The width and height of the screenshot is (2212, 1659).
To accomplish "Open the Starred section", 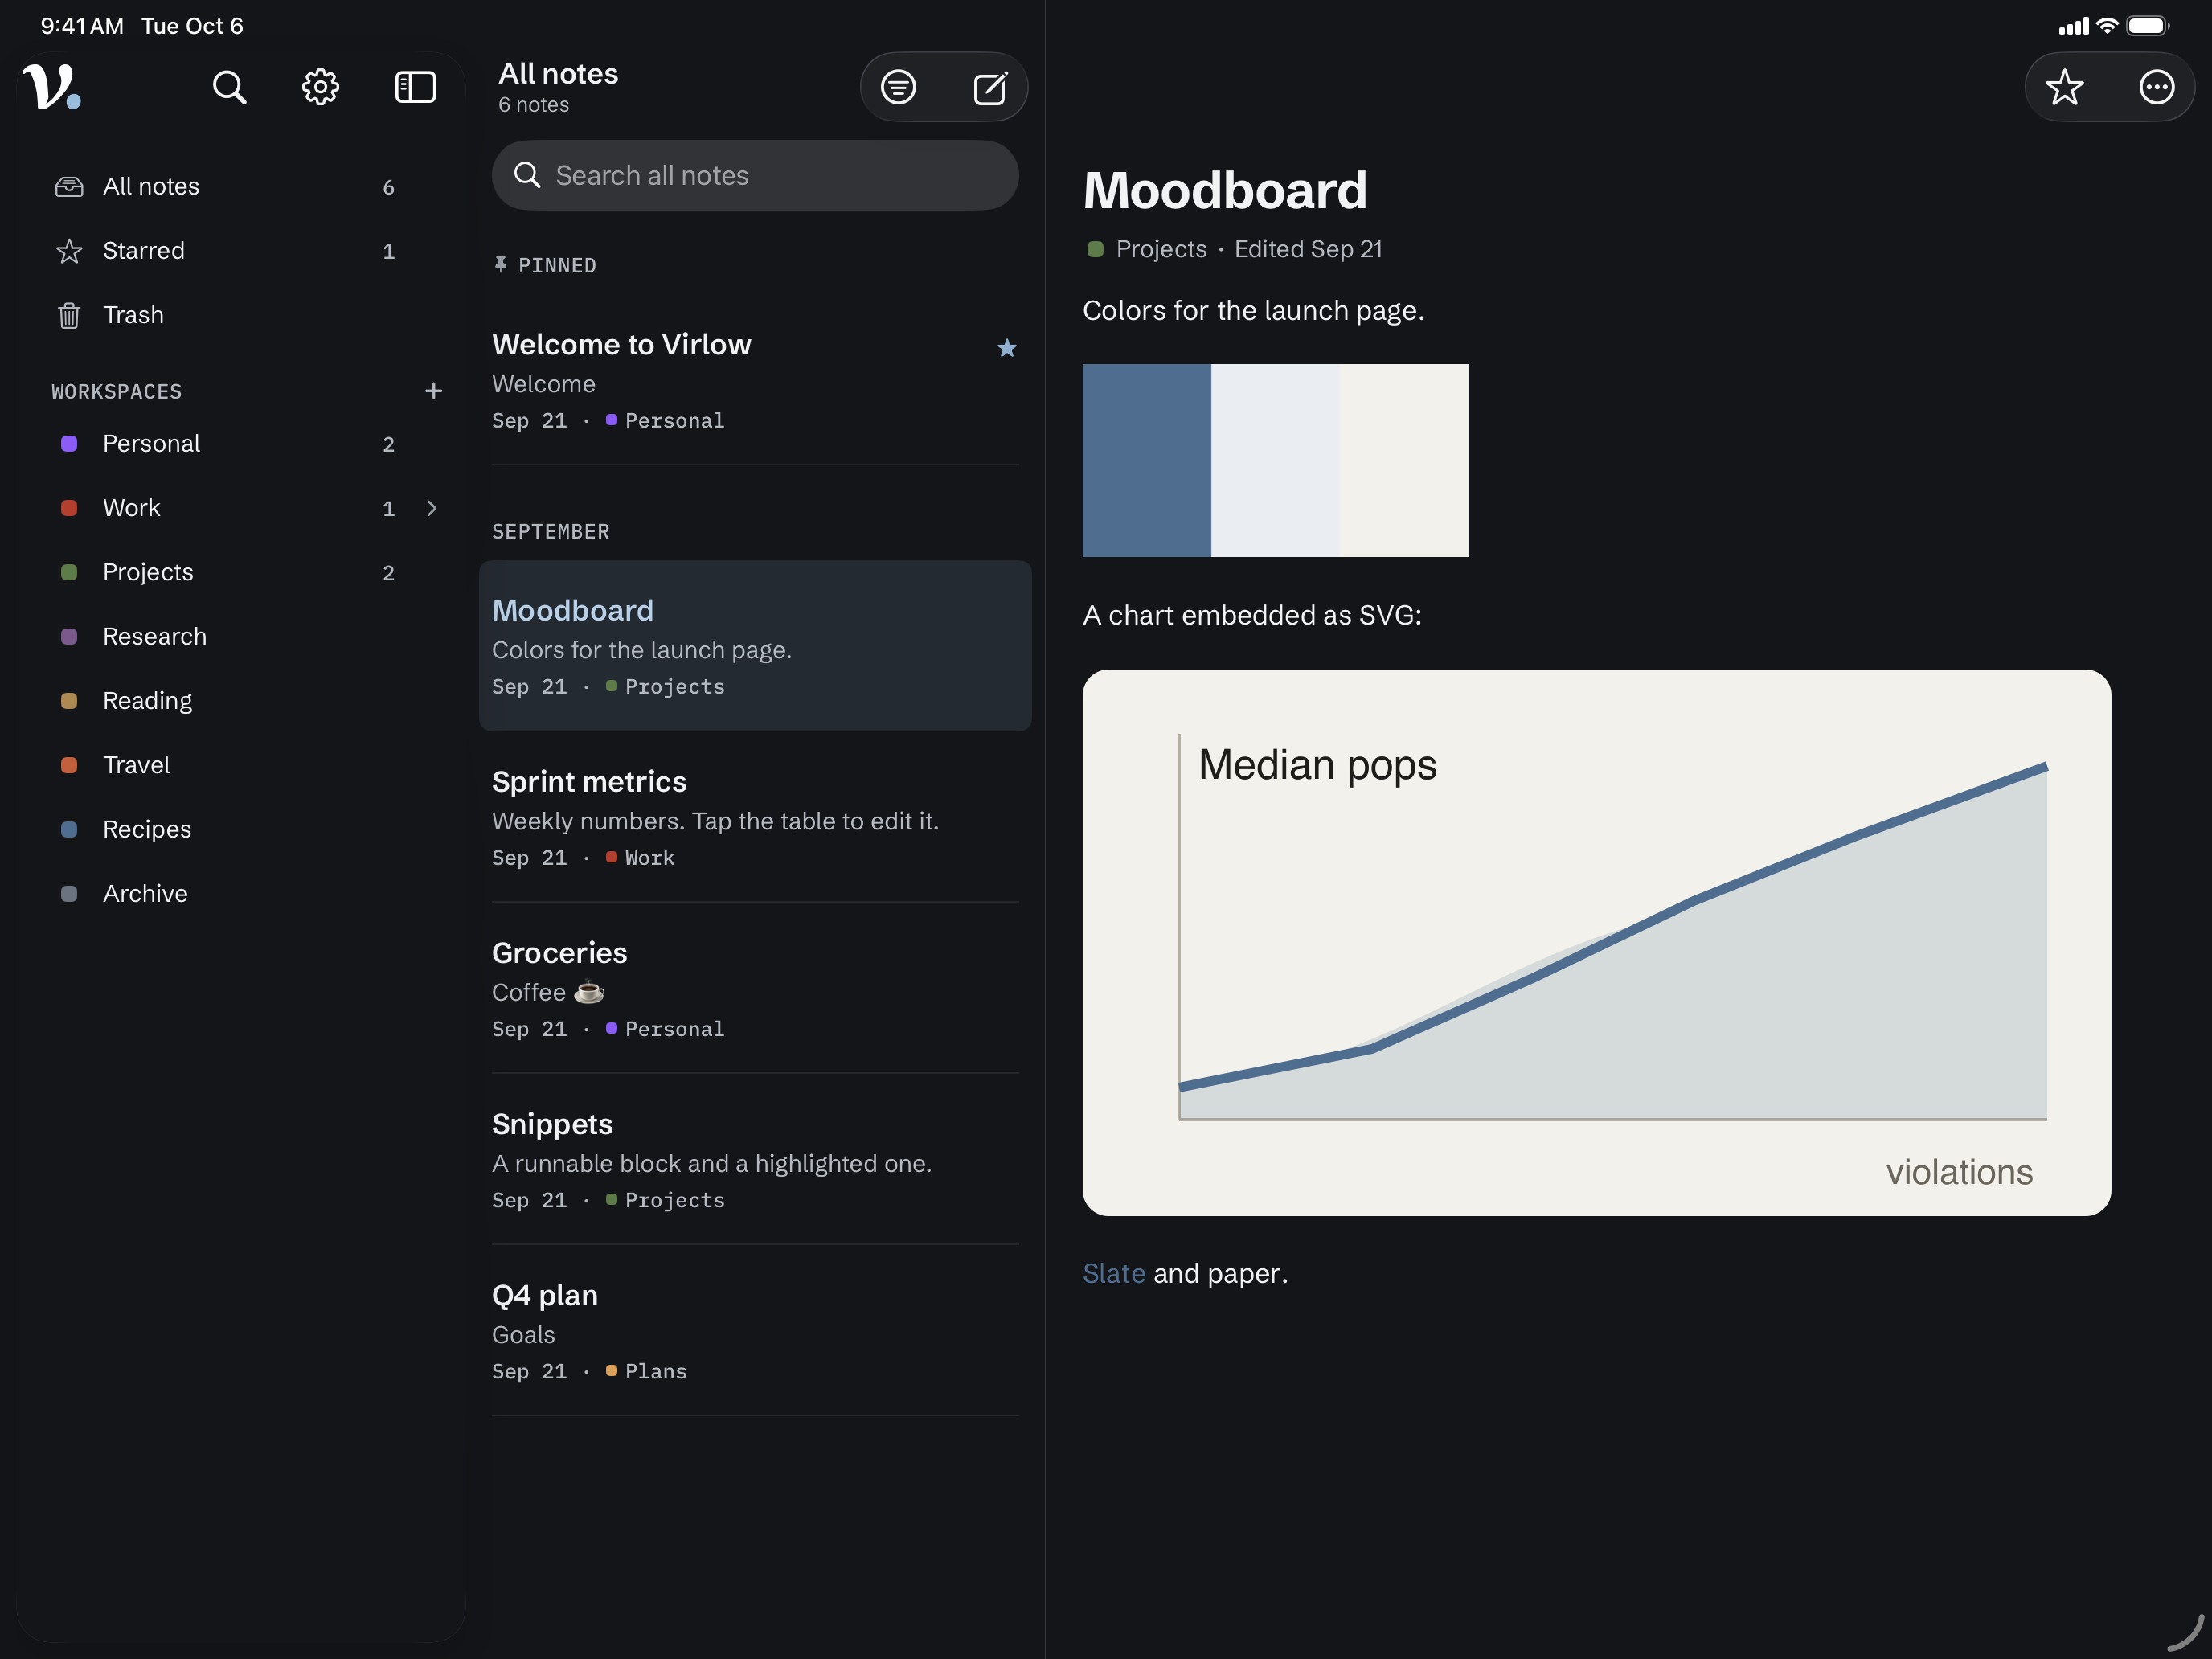I will coord(241,250).
